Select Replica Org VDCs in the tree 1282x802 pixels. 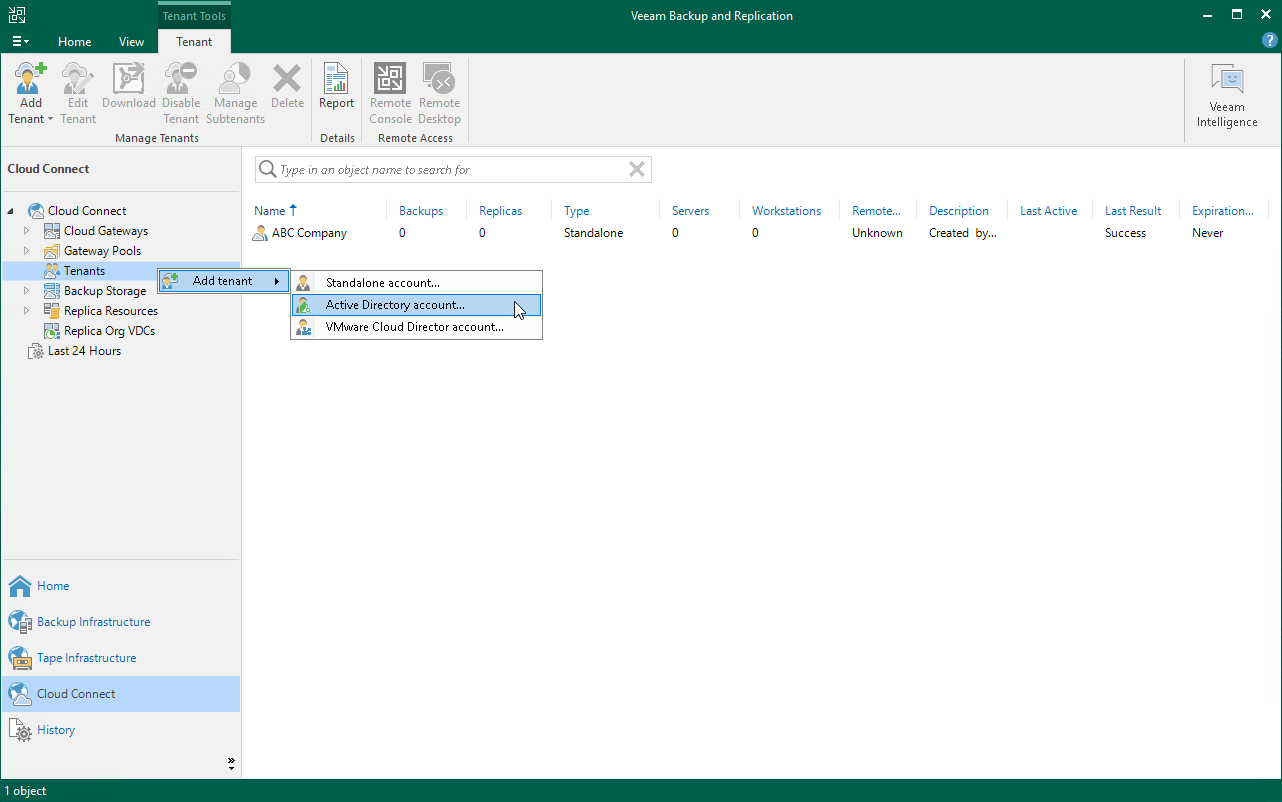coord(109,331)
